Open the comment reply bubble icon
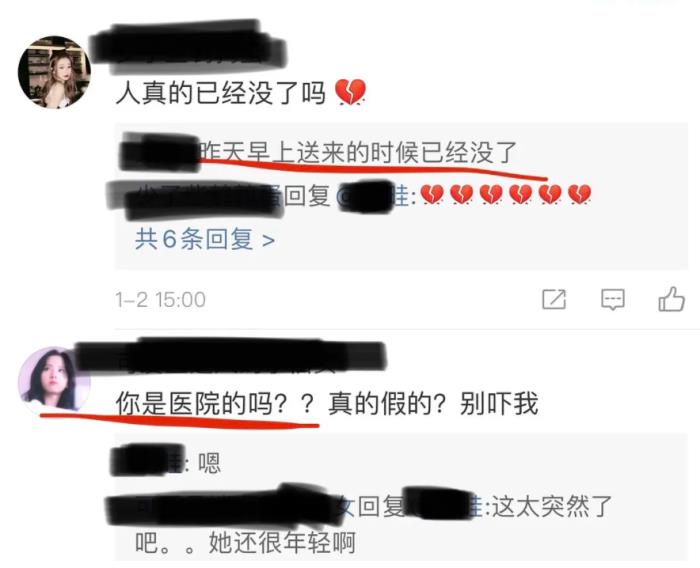 (612, 299)
